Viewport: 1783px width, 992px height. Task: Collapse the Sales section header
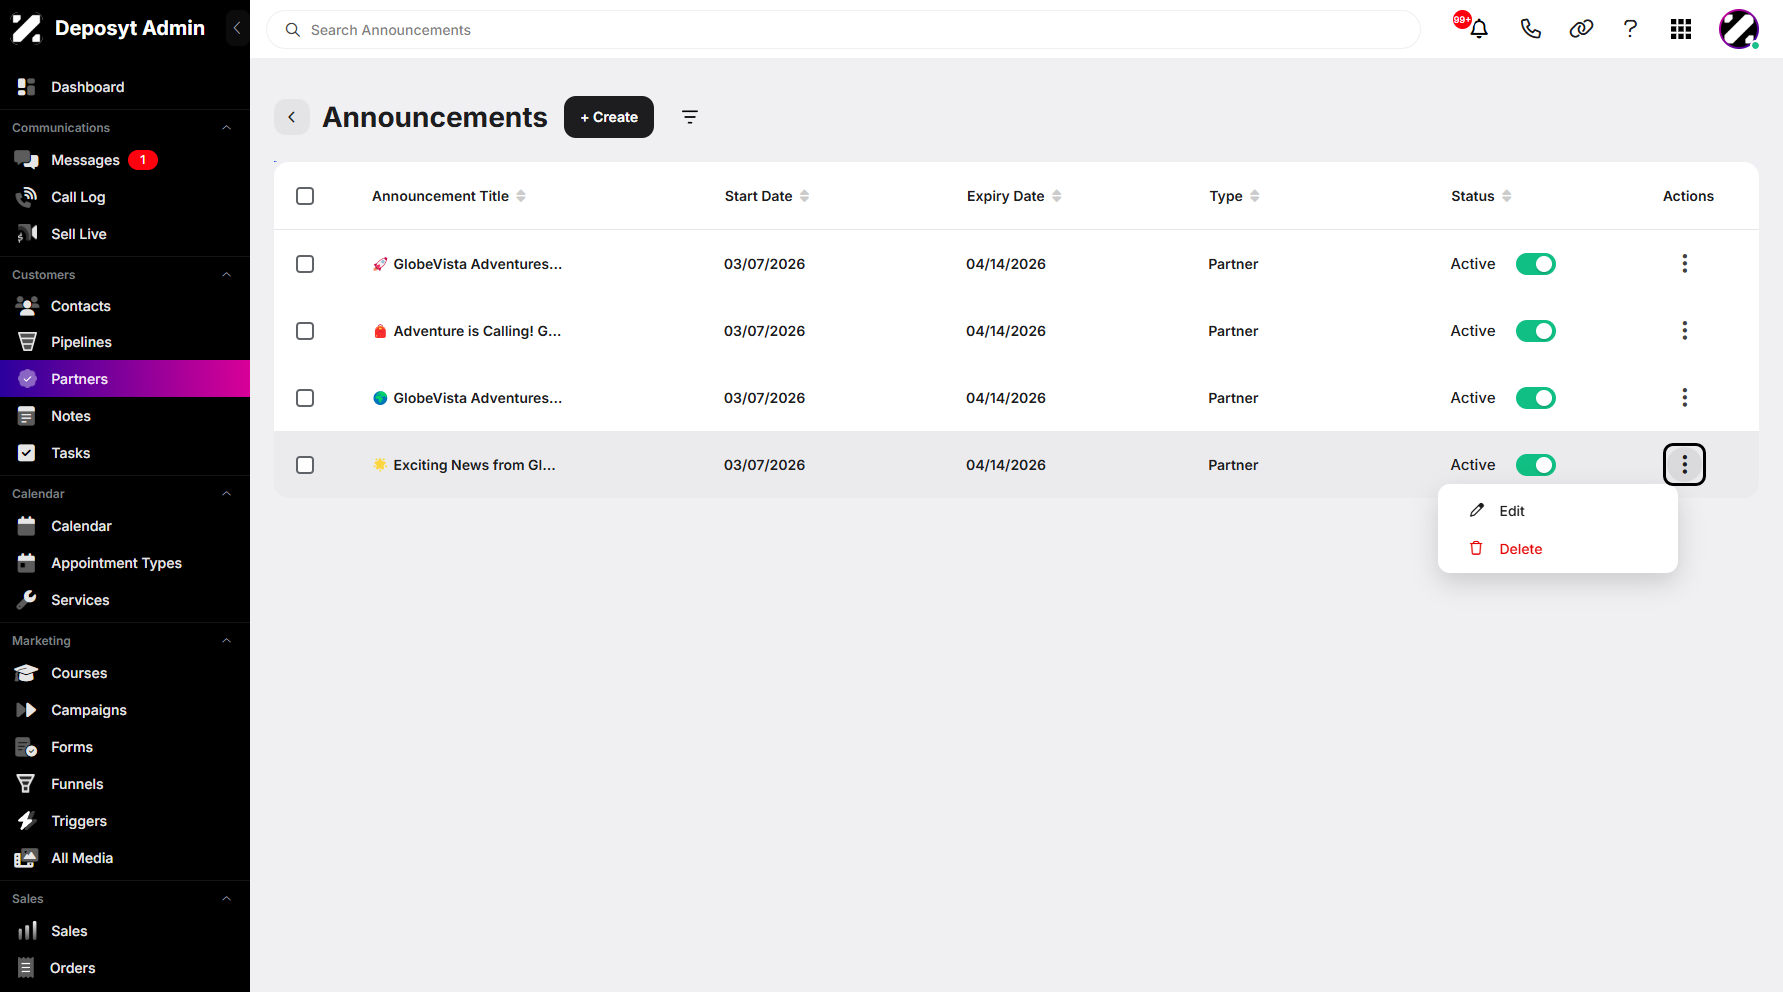click(x=226, y=899)
